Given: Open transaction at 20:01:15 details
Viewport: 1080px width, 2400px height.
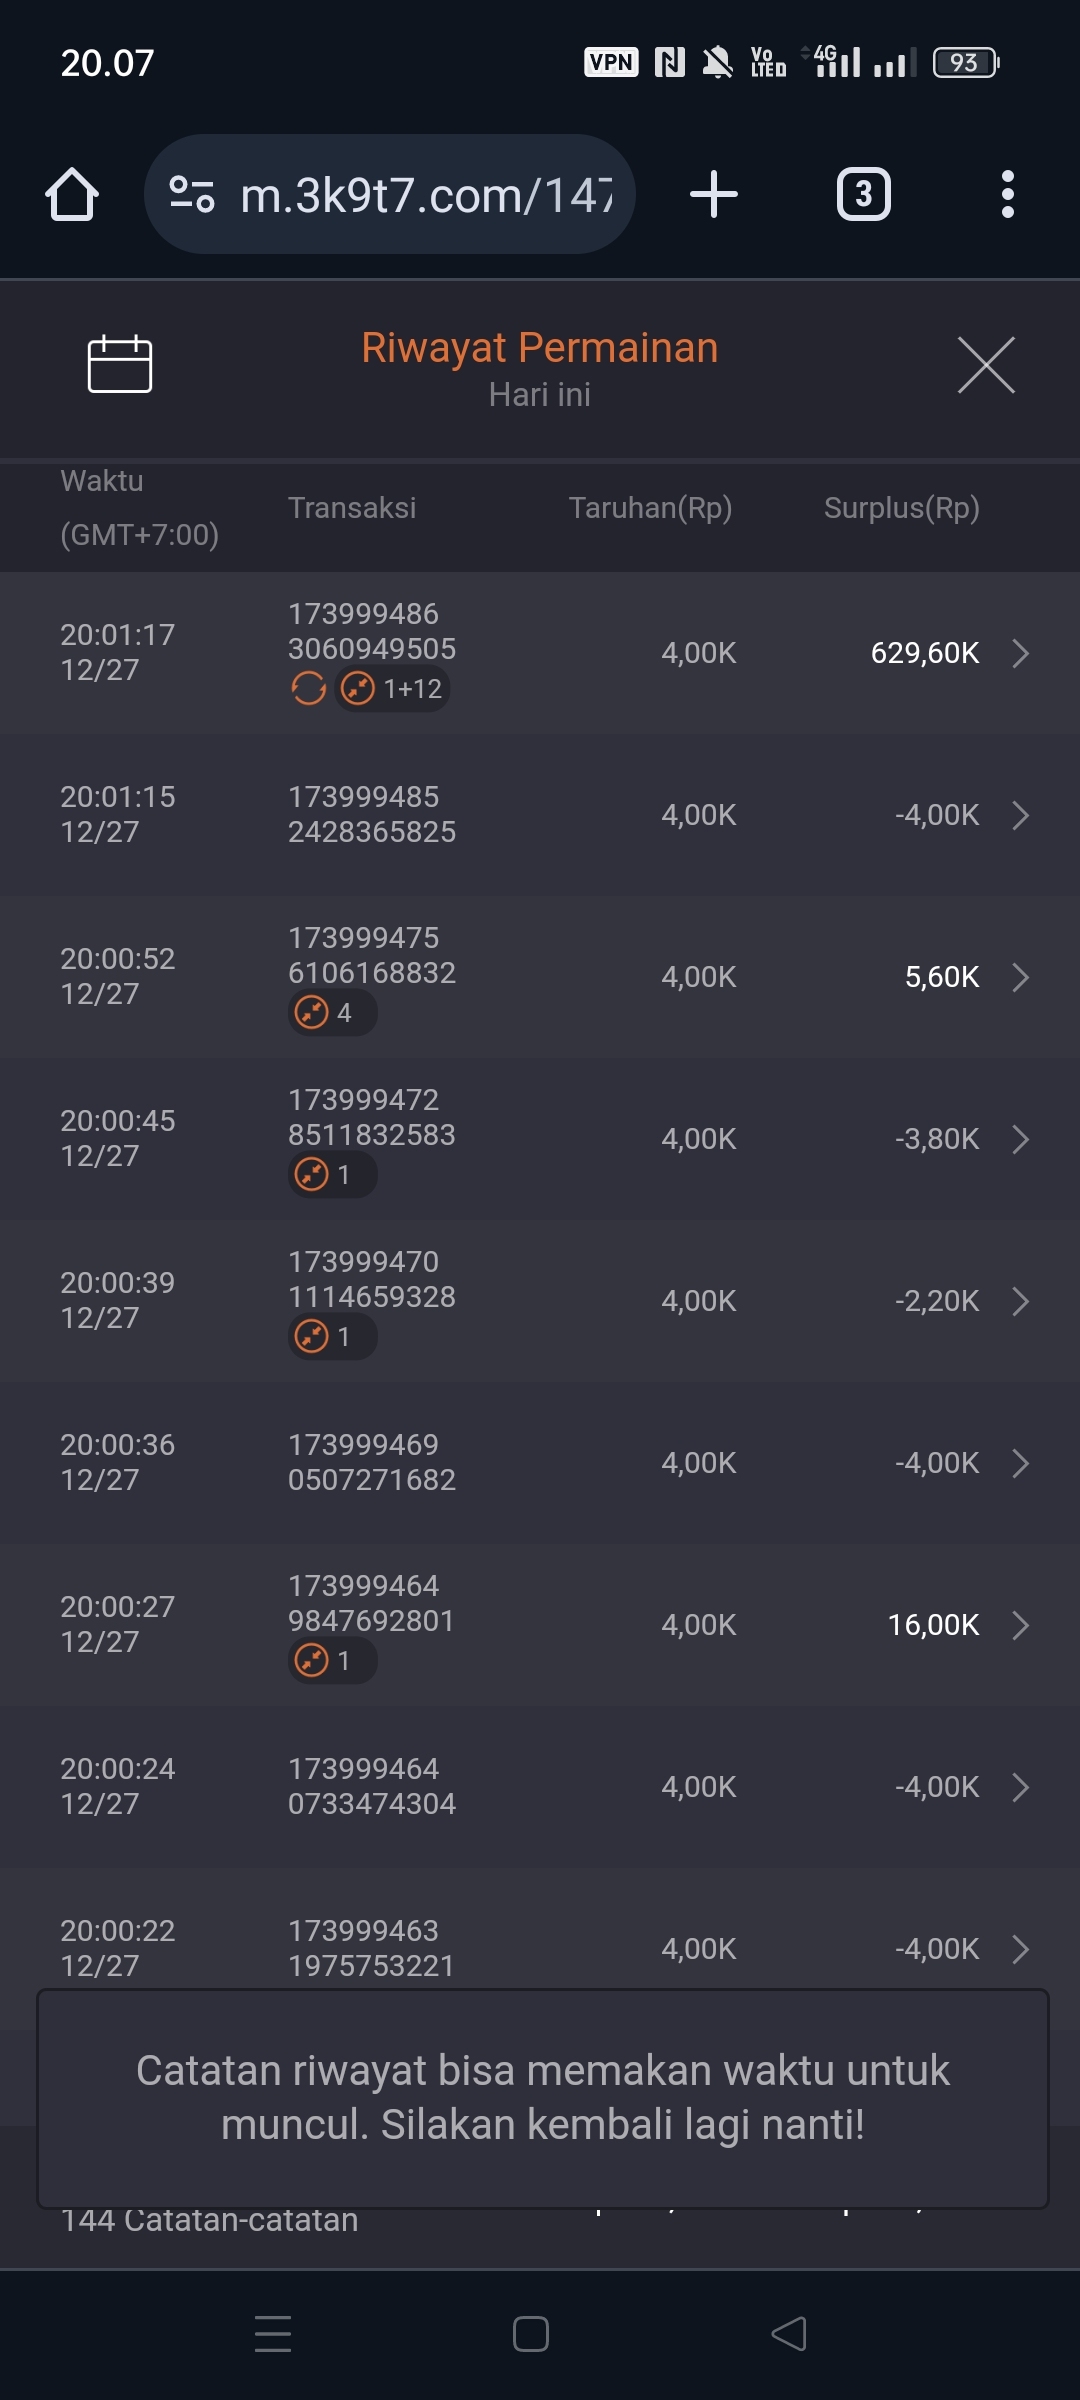Looking at the screenshot, I should tap(540, 815).
